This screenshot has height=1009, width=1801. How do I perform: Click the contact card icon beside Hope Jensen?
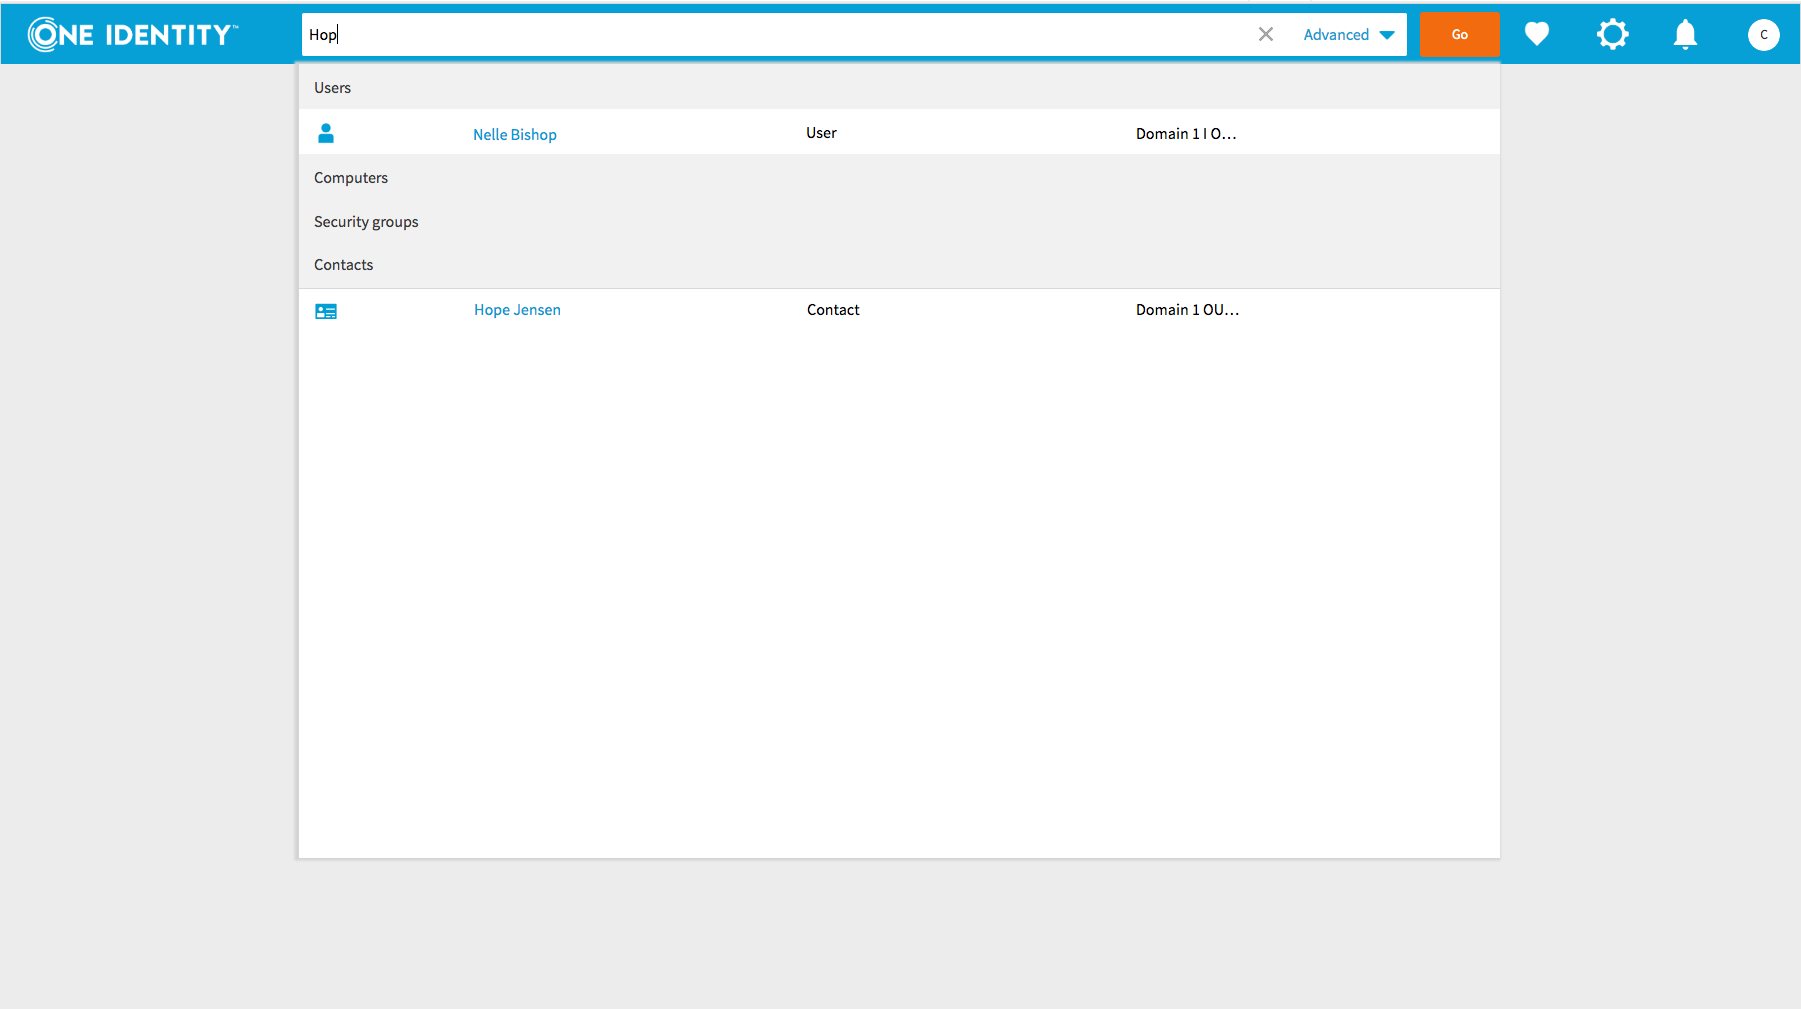326,311
